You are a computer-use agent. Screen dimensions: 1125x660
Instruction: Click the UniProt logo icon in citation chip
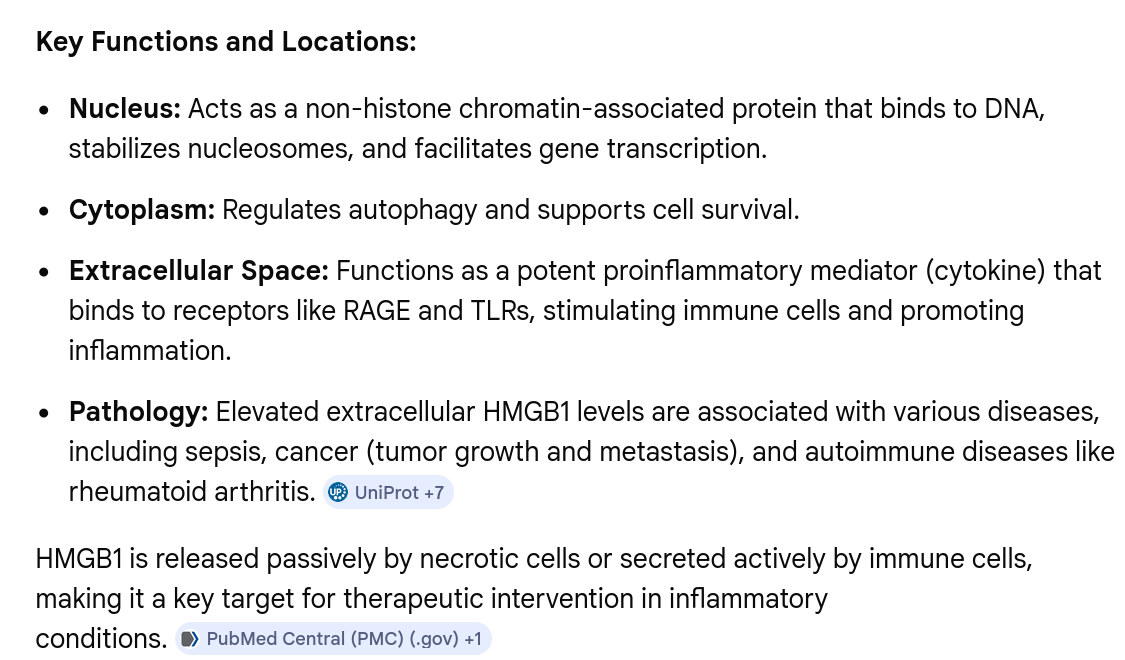338,492
